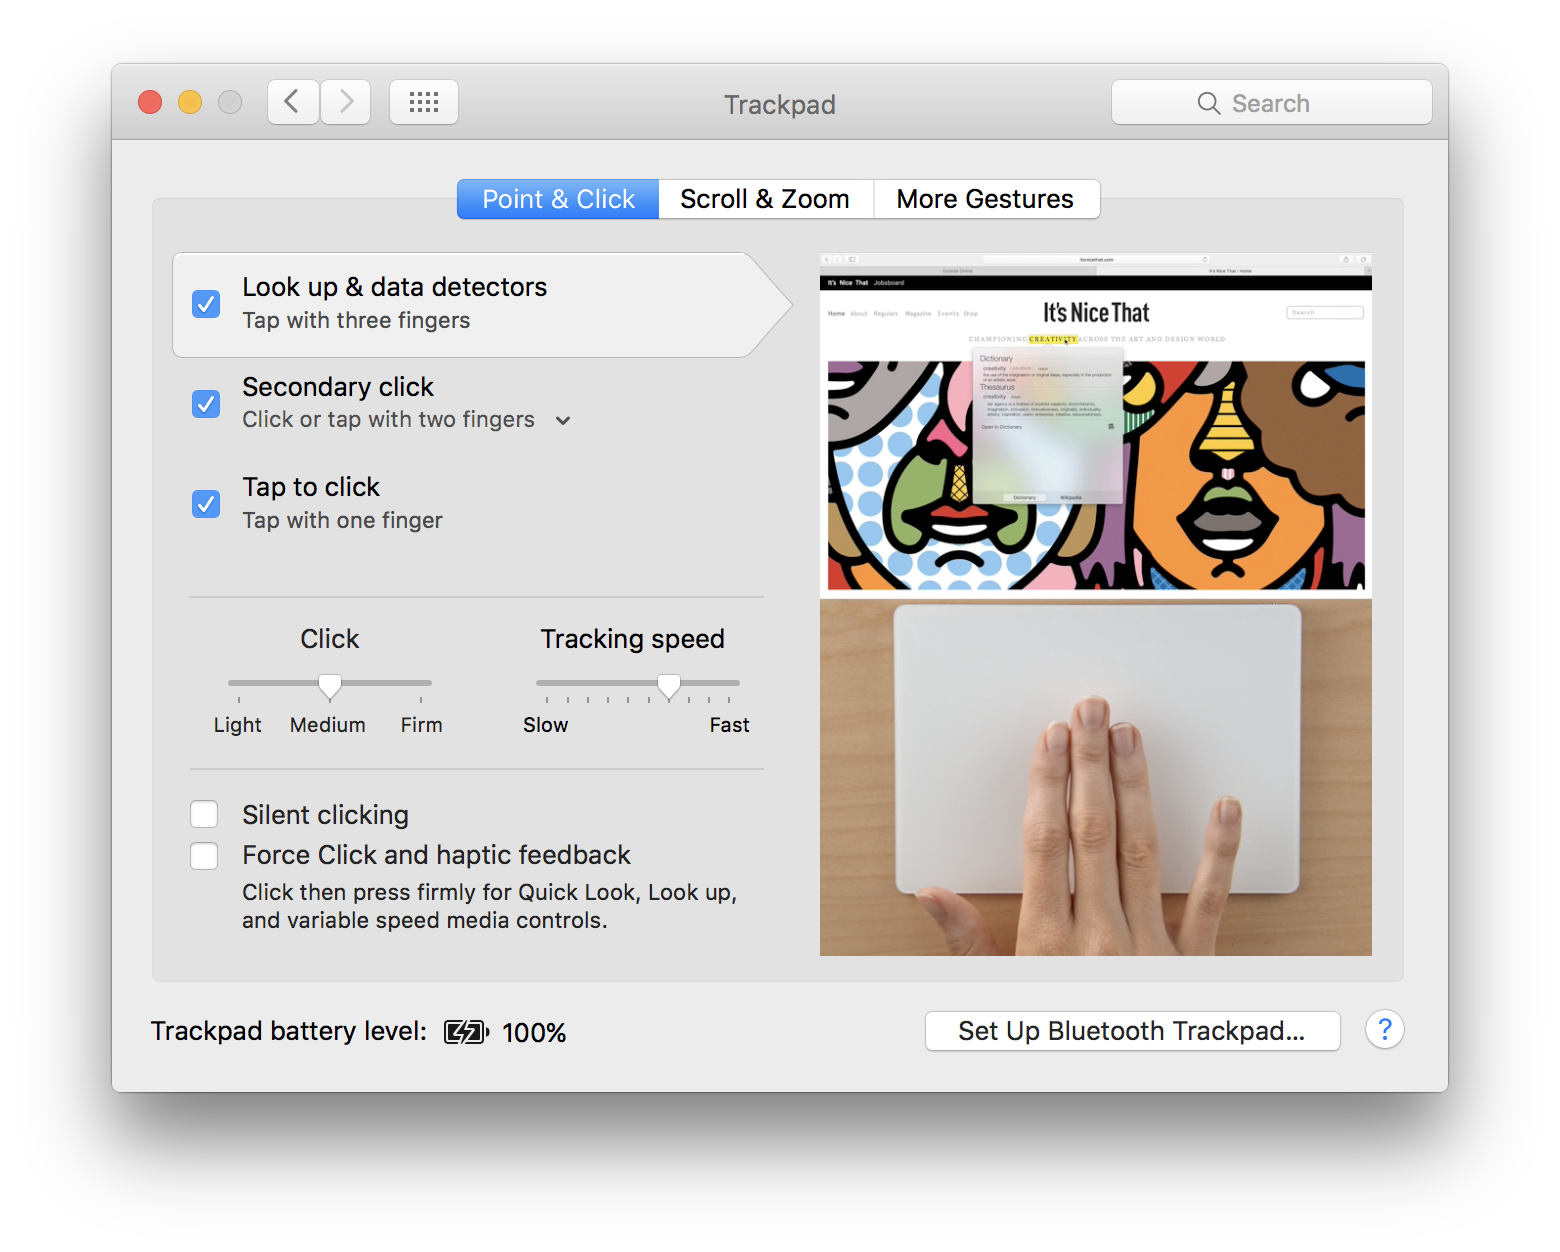
Task: Click the 'Tap with three fingers' text
Action: pyautogui.click(x=356, y=321)
